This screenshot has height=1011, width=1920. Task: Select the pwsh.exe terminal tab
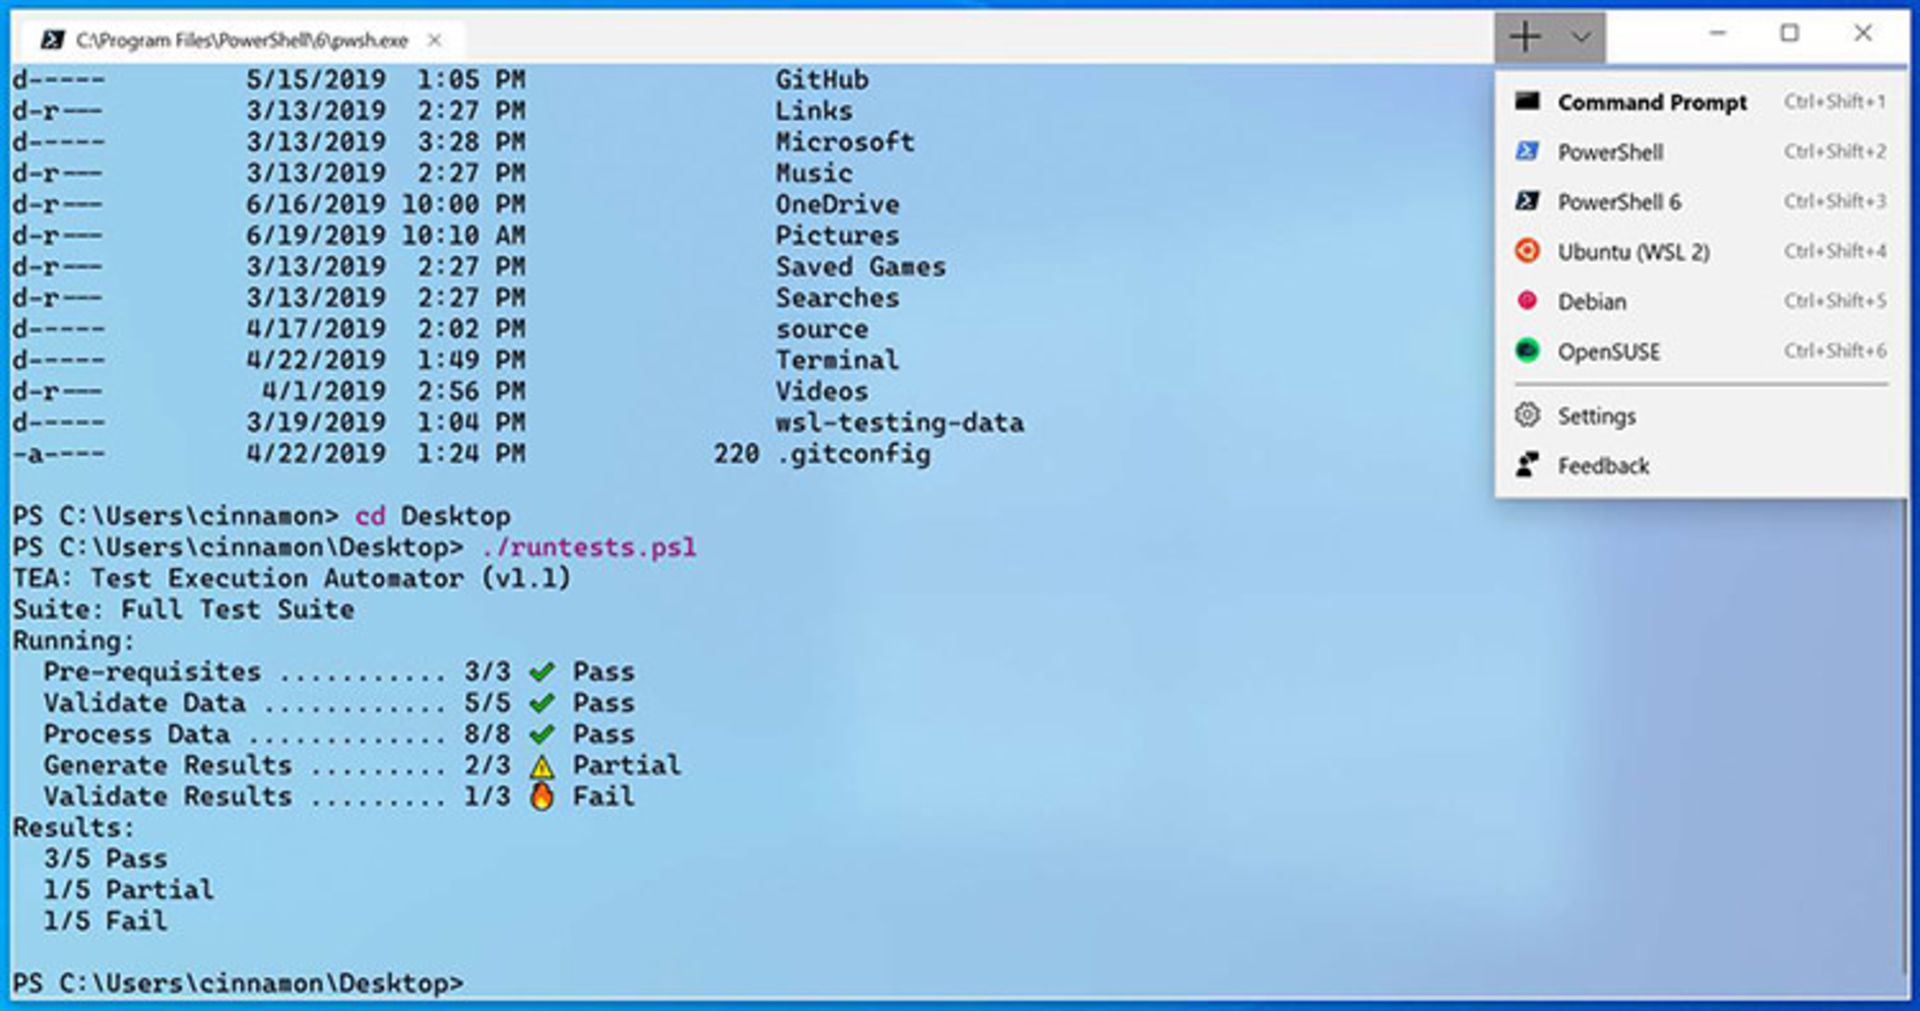tap(240, 40)
